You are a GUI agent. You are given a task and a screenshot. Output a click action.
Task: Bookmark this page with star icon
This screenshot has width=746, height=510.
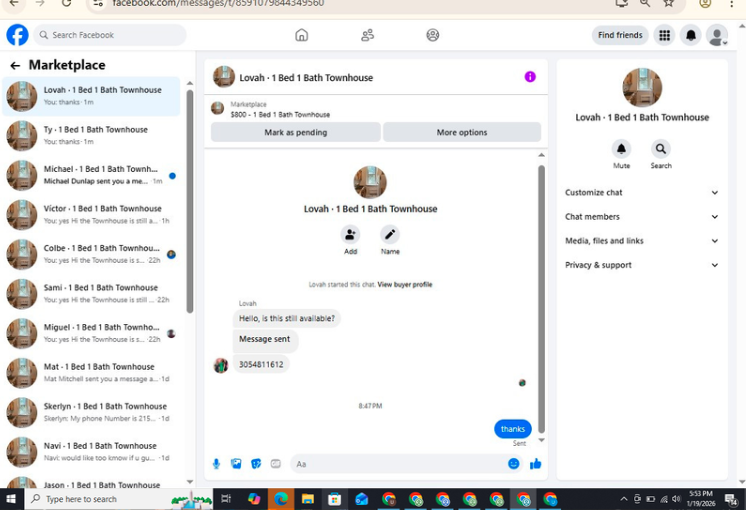click(x=668, y=3)
